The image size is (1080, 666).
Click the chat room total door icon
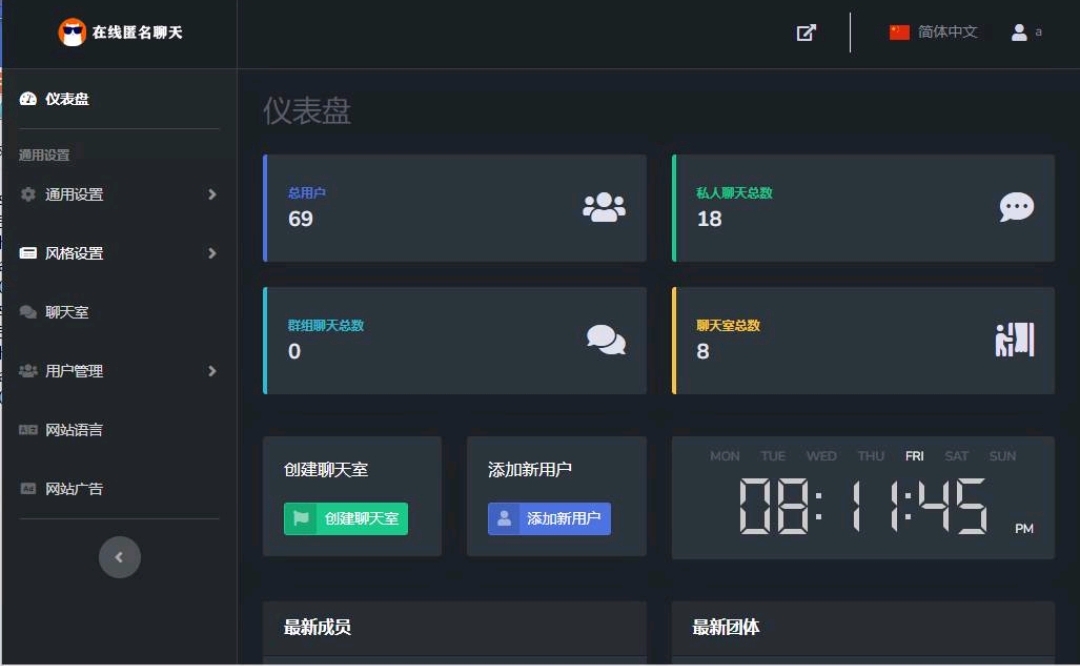point(1014,340)
